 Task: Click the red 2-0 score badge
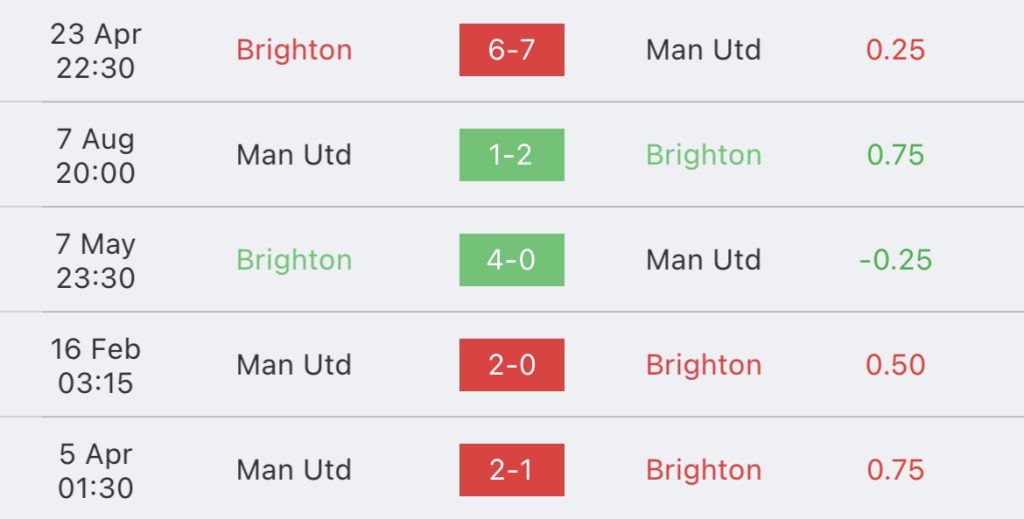(511, 365)
